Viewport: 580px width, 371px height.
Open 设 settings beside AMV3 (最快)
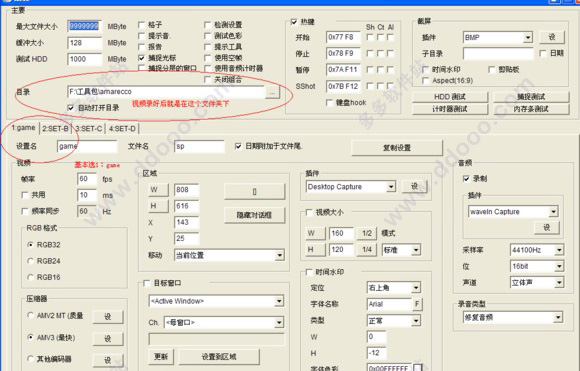pos(108,338)
